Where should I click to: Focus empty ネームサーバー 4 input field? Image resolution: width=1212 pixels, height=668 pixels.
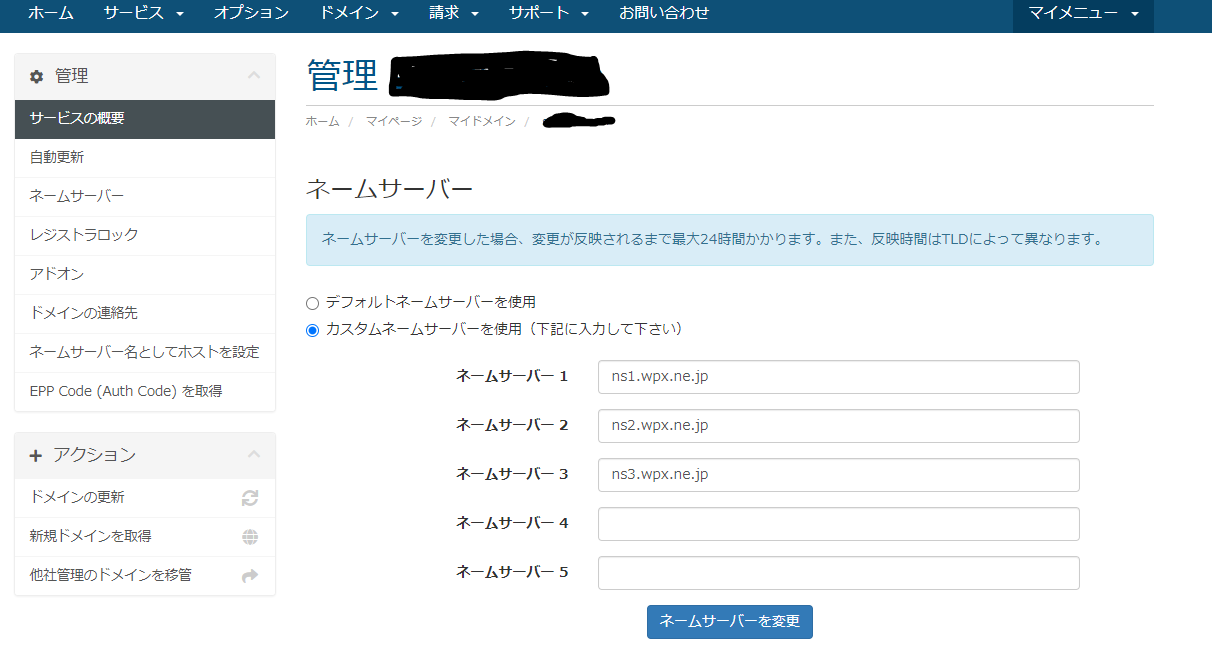click(x=839, y=524)
